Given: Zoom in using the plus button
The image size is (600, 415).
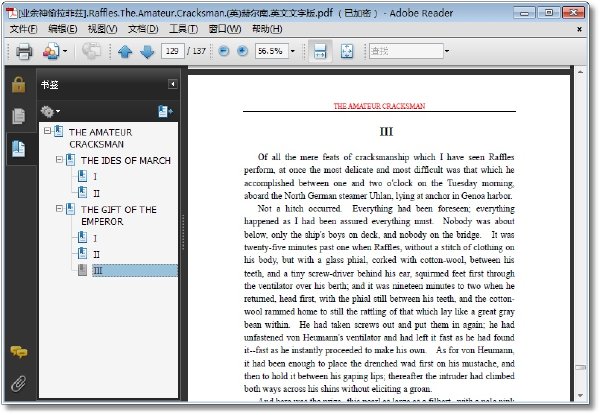Looking at the screenshot, I should 243,51.
